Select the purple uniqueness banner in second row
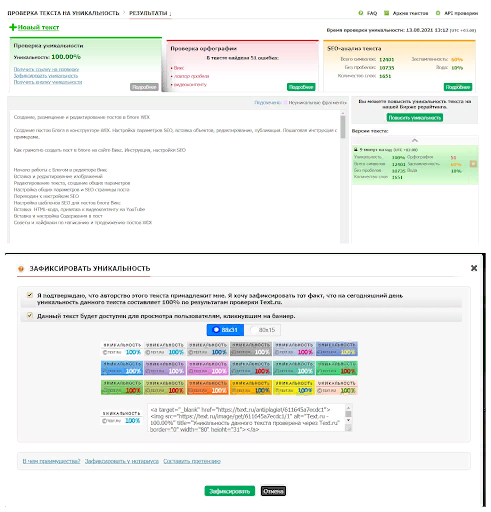 click(165, 368)
